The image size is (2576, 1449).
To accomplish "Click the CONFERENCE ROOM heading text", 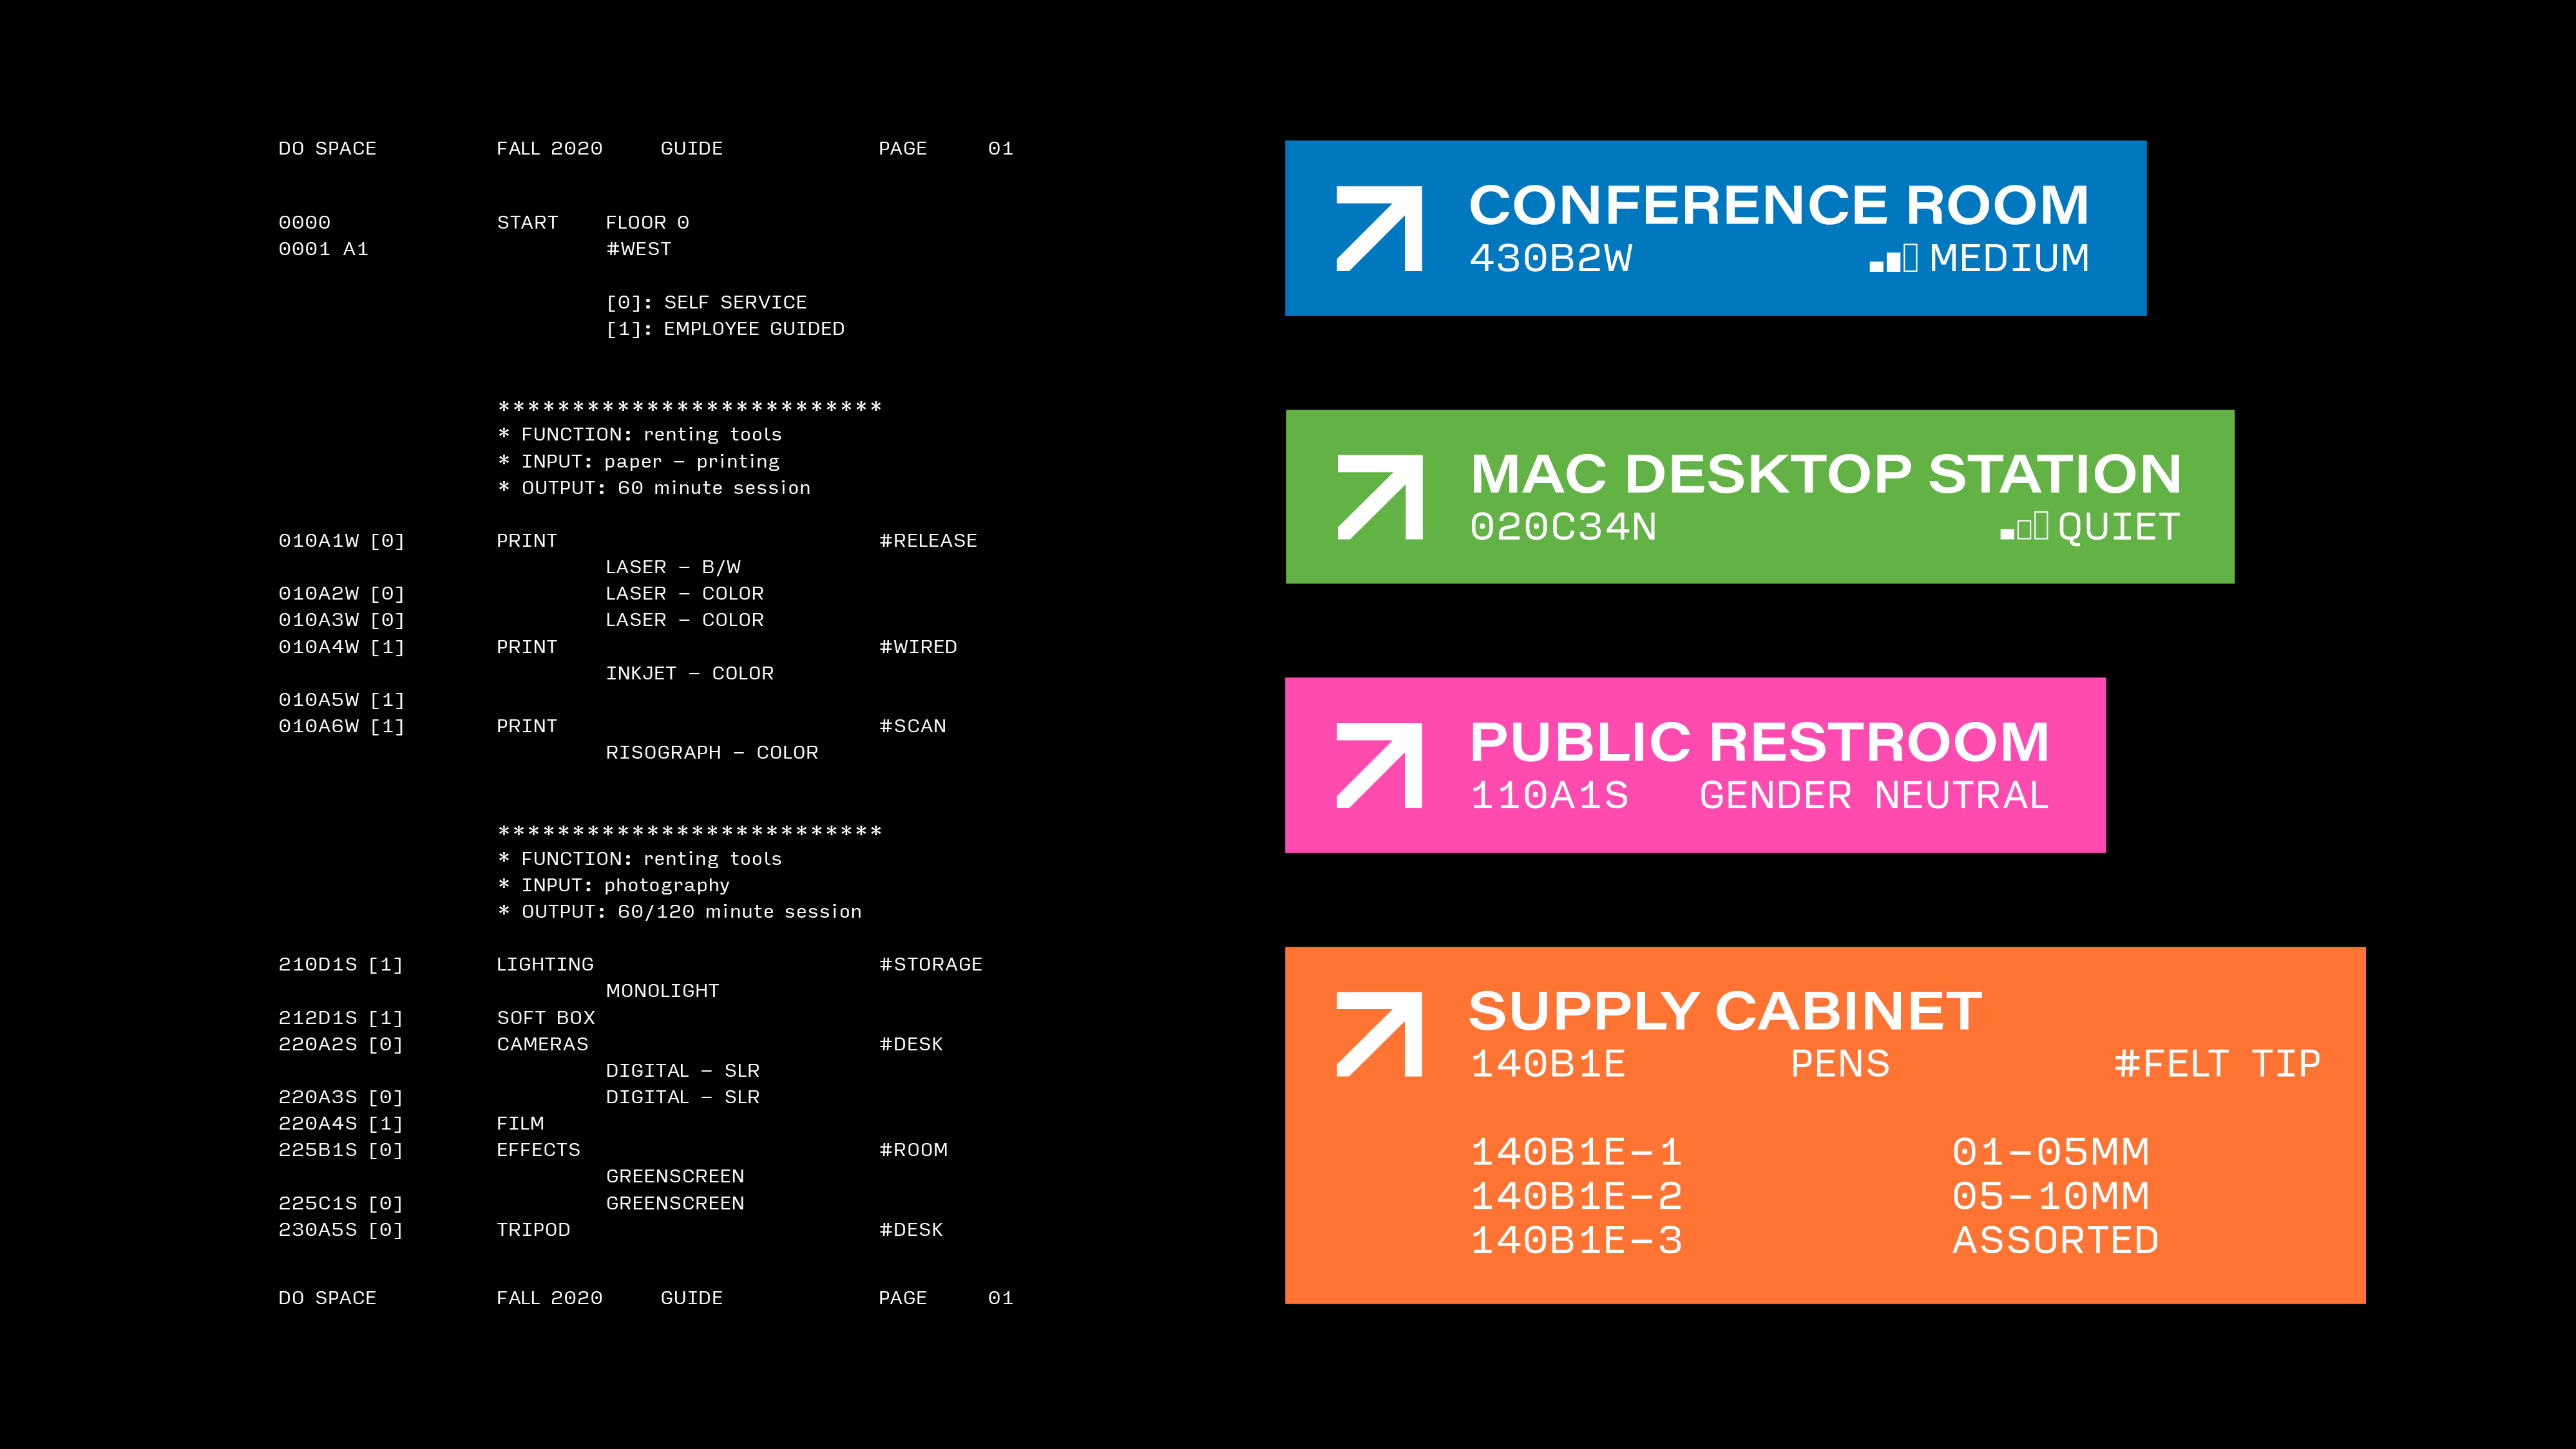I will click(1778, 205).
